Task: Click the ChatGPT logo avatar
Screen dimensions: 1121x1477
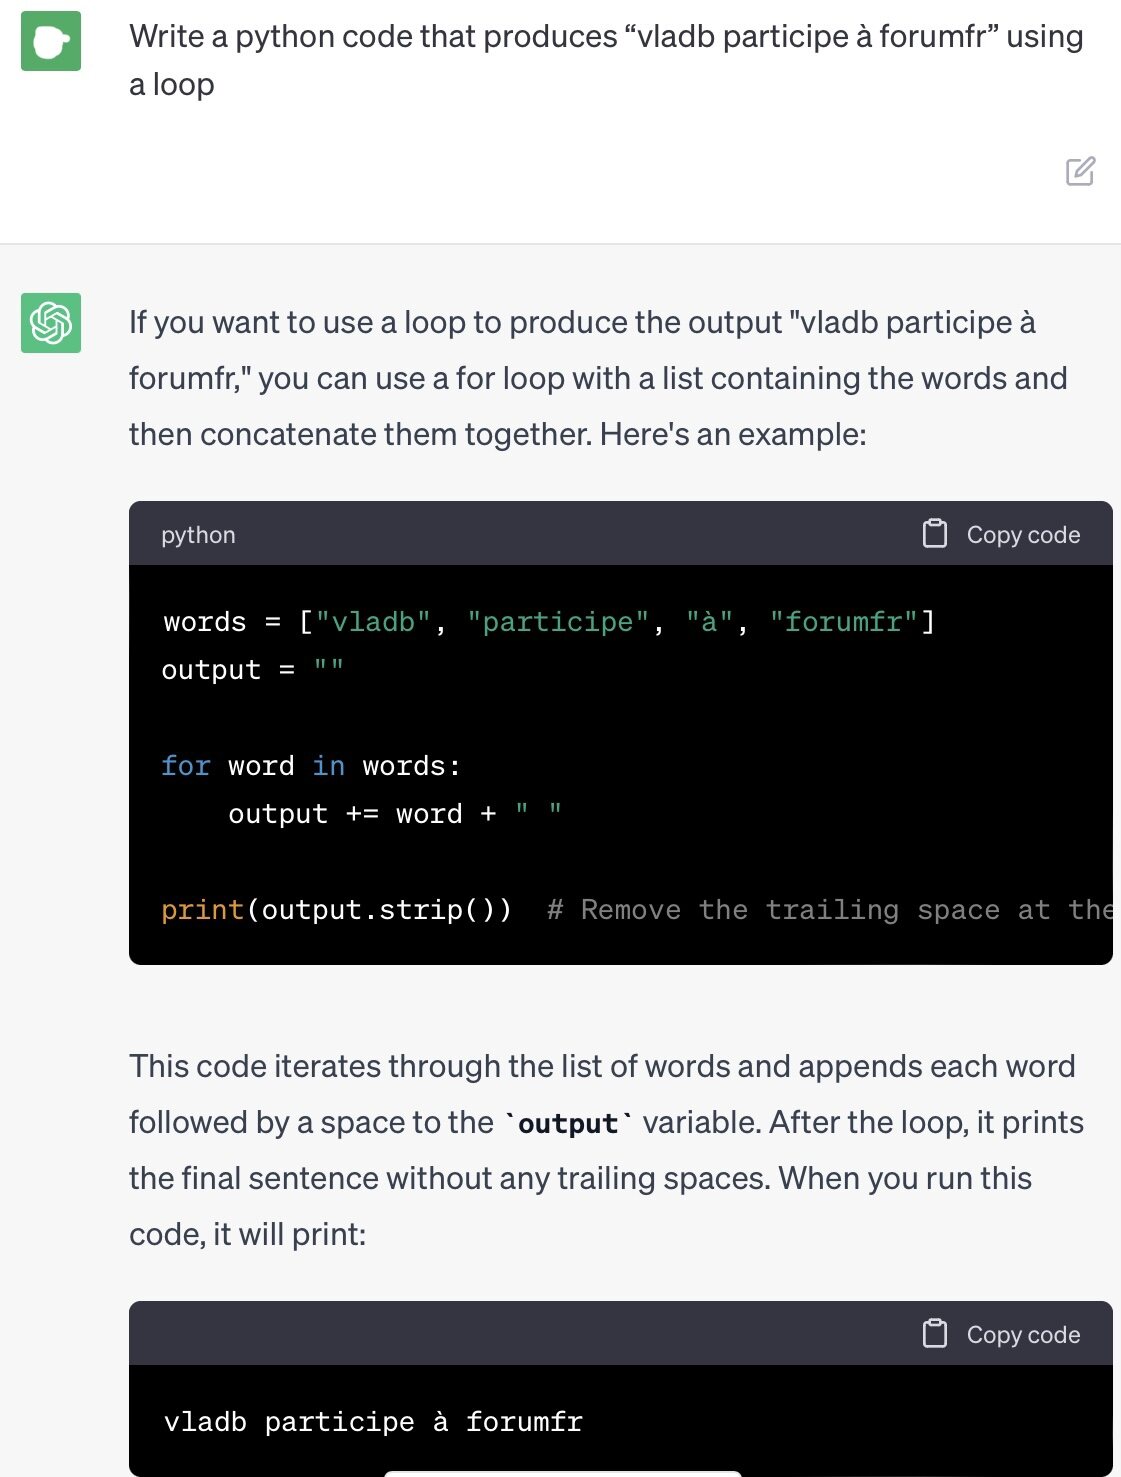Action: click(x=51, y=323)
